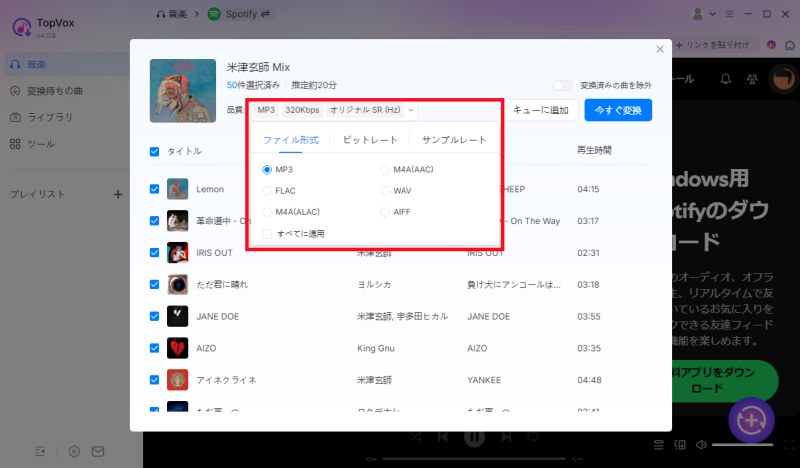
Task: Open hamburger menu in title bar
Action: pyautogui.click(x=730, y=14)
